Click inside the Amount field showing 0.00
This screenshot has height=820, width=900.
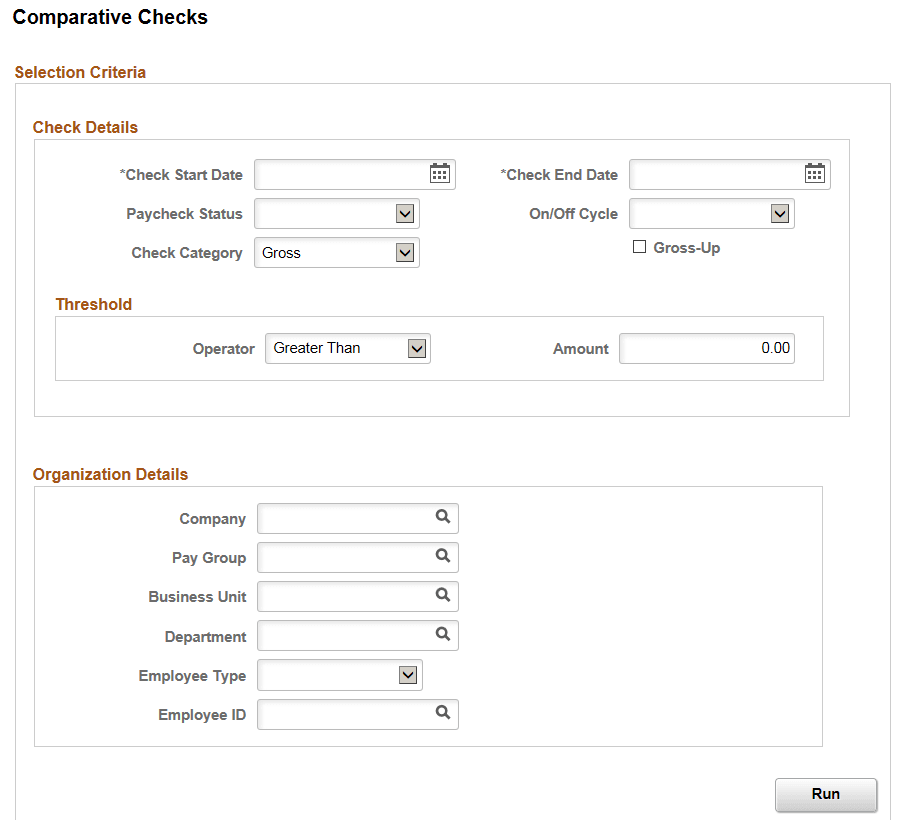[x=706, y=348]
